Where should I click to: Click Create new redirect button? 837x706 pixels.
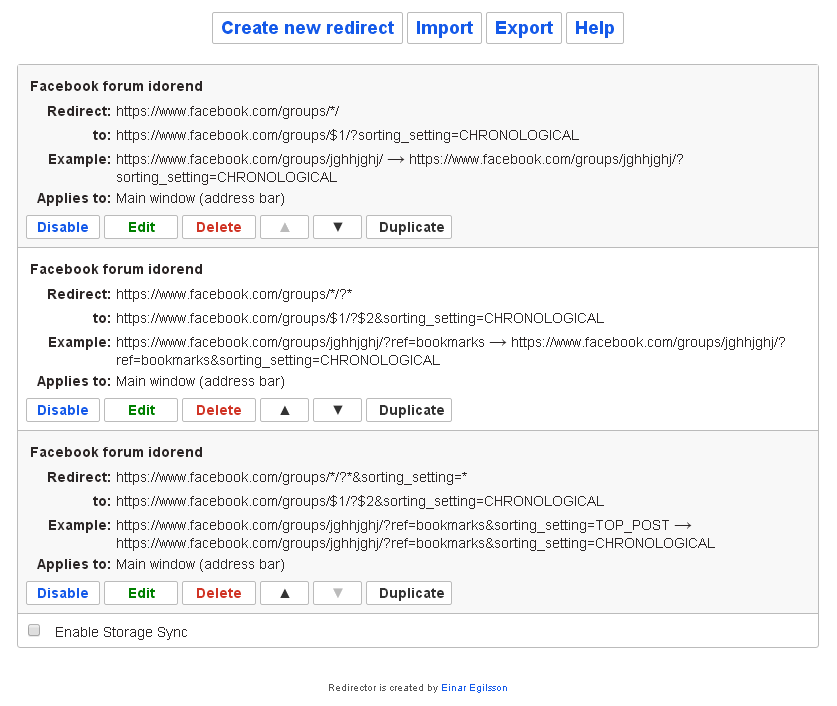tap(307, 28)
